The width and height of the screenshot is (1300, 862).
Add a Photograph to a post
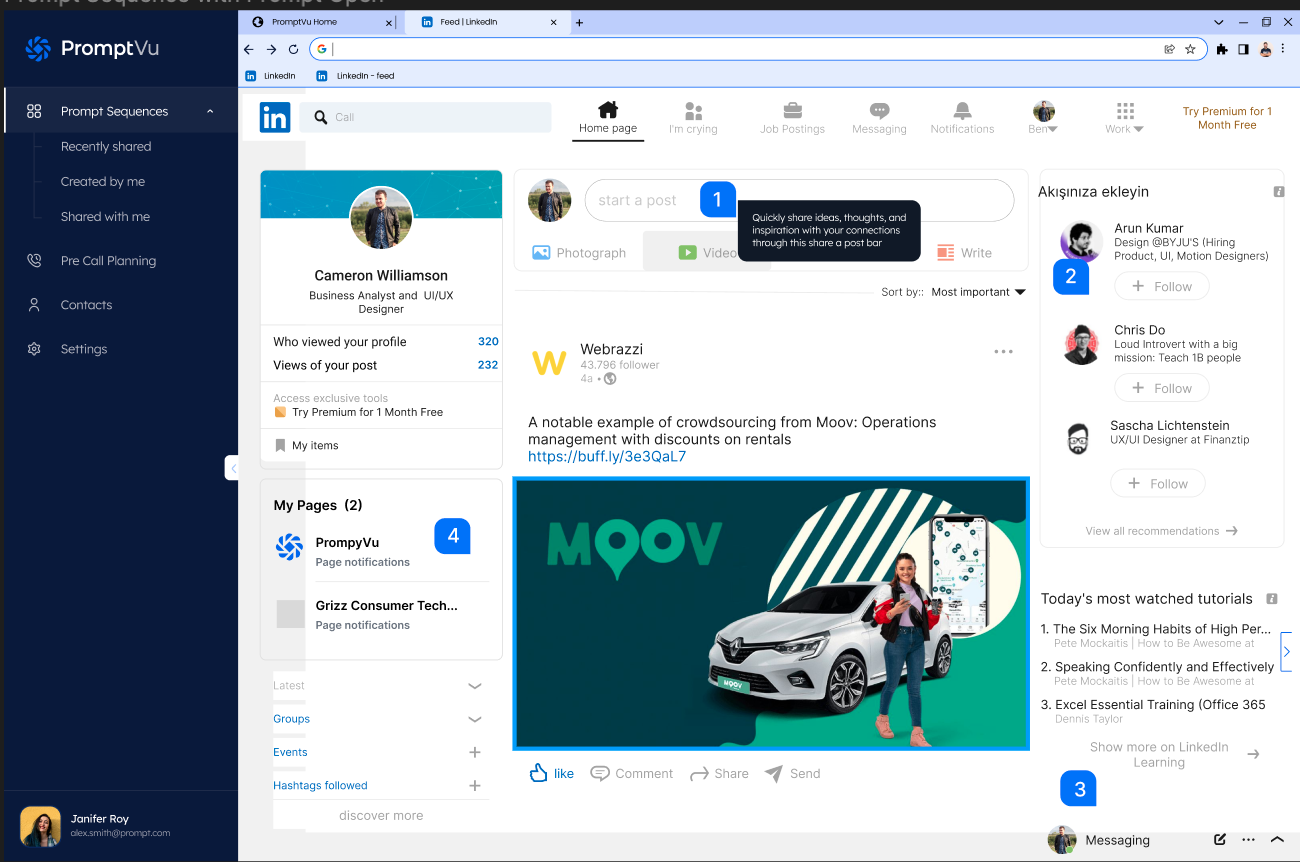click(578, 253)
